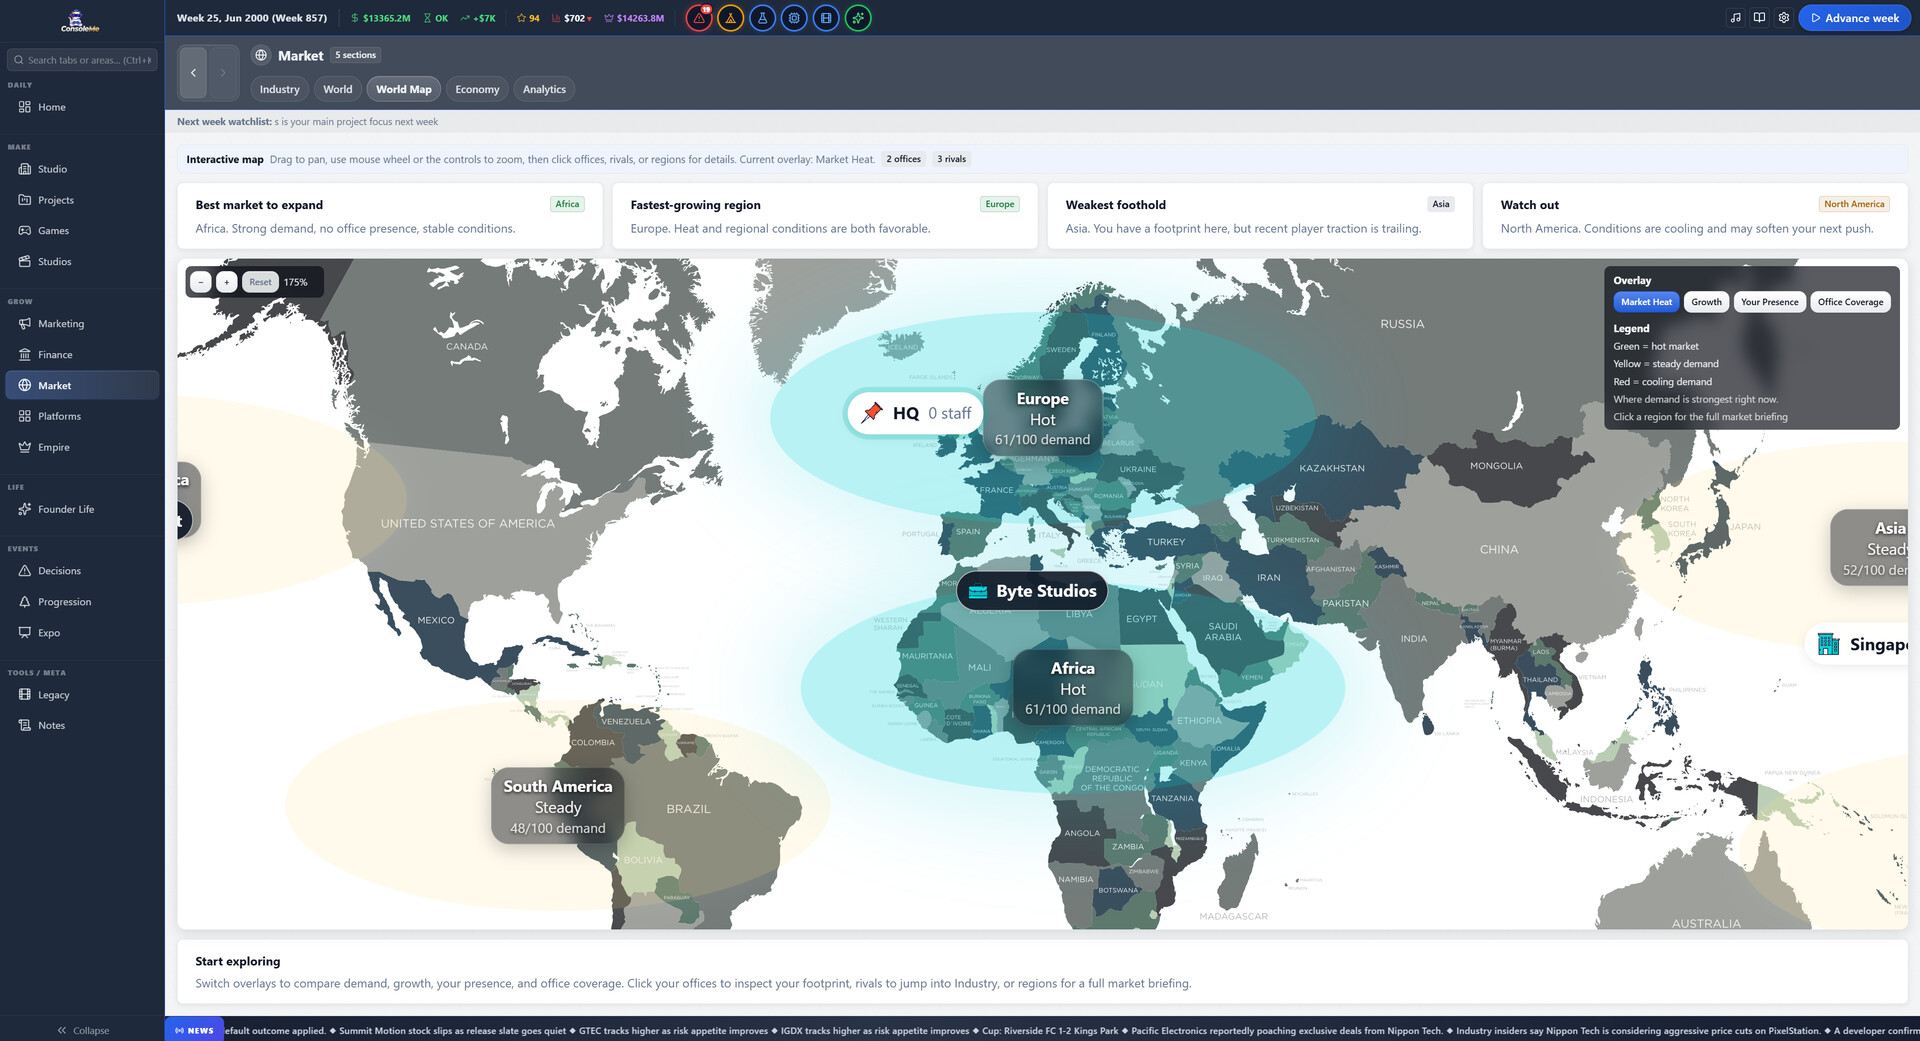Click the green sparkles icon
Viewport: 1920px width, 1041px height.
tap(858, 18)
